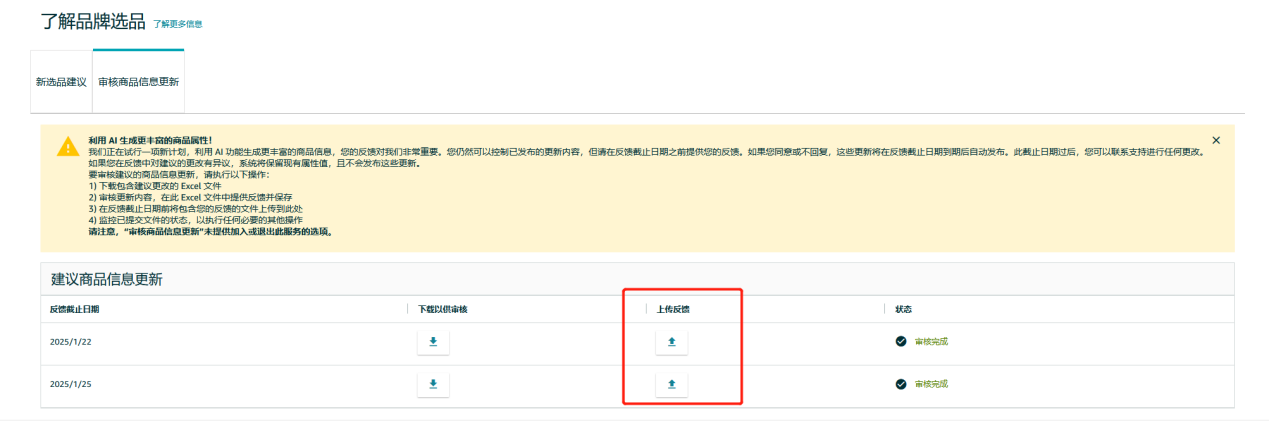Click the 上传反馈 column header

673,309
